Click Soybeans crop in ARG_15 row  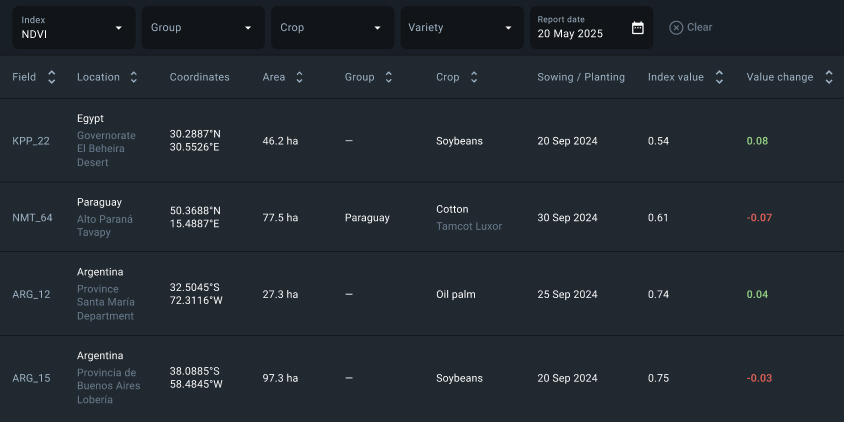click(459, 378)
